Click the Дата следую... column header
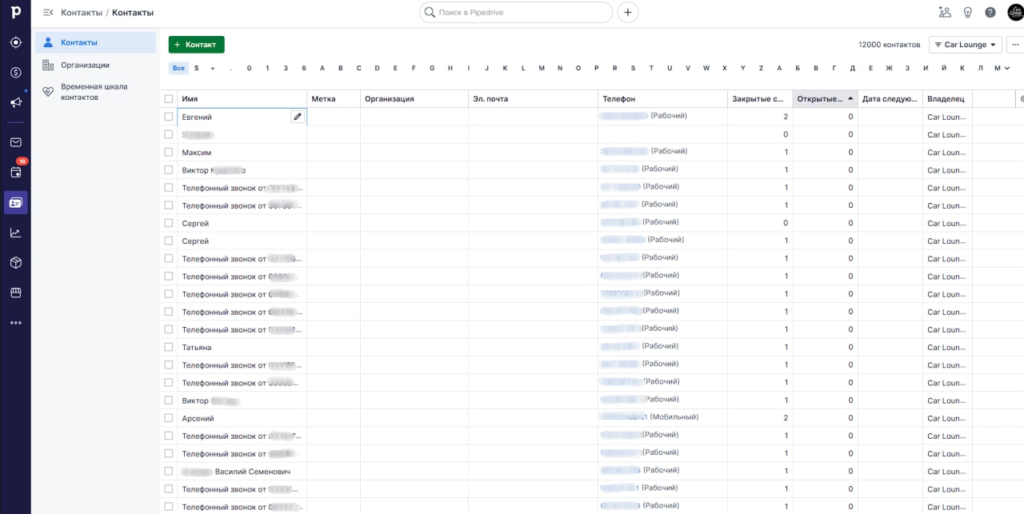Viewport: 1024px width, 514px height. tap(889, 99)
